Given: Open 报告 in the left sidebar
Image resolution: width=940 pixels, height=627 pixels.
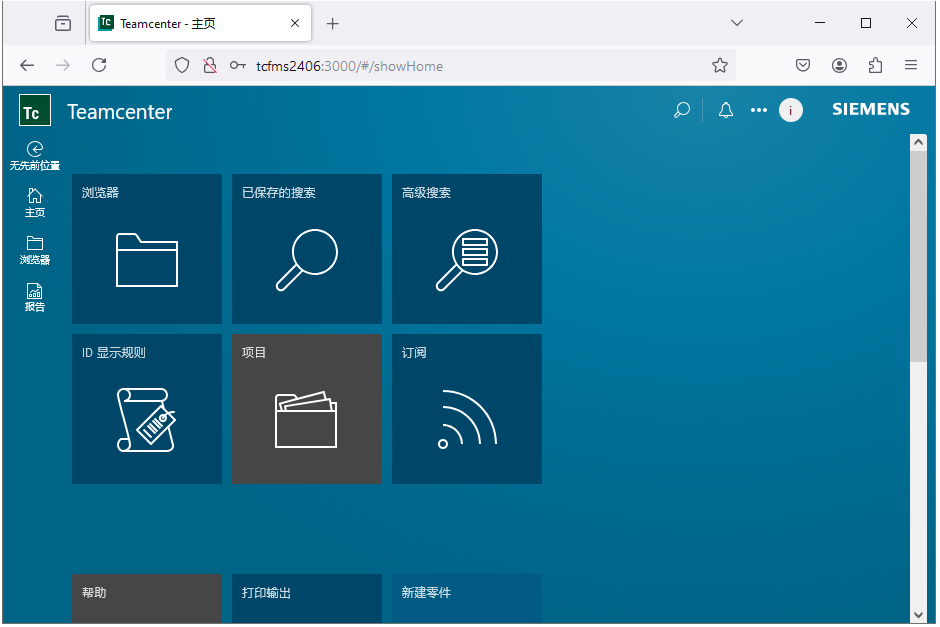Looking at the screenshot, I should 35,297.
